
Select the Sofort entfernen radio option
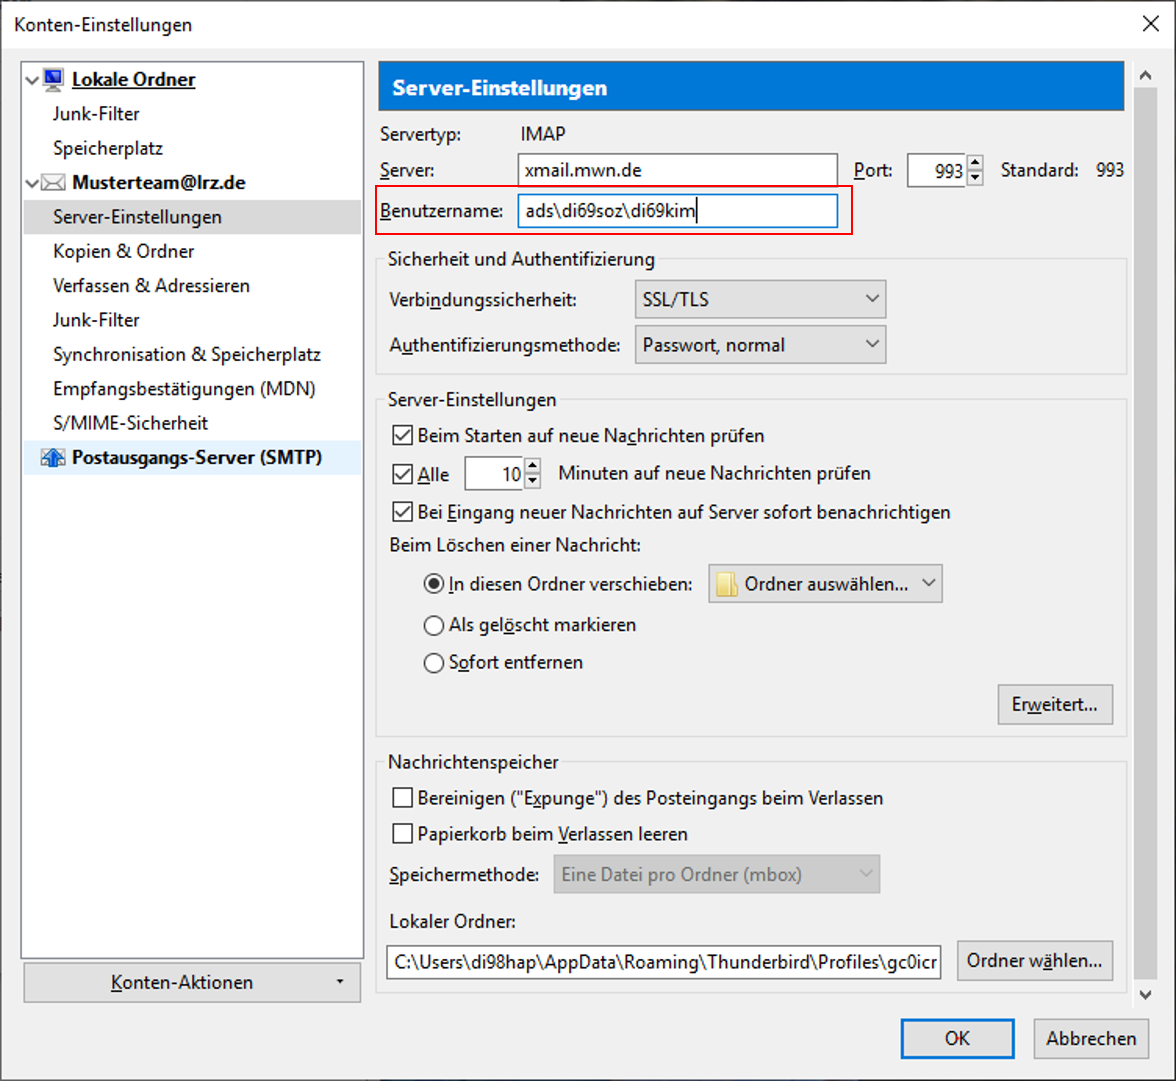tap(434, 662)
